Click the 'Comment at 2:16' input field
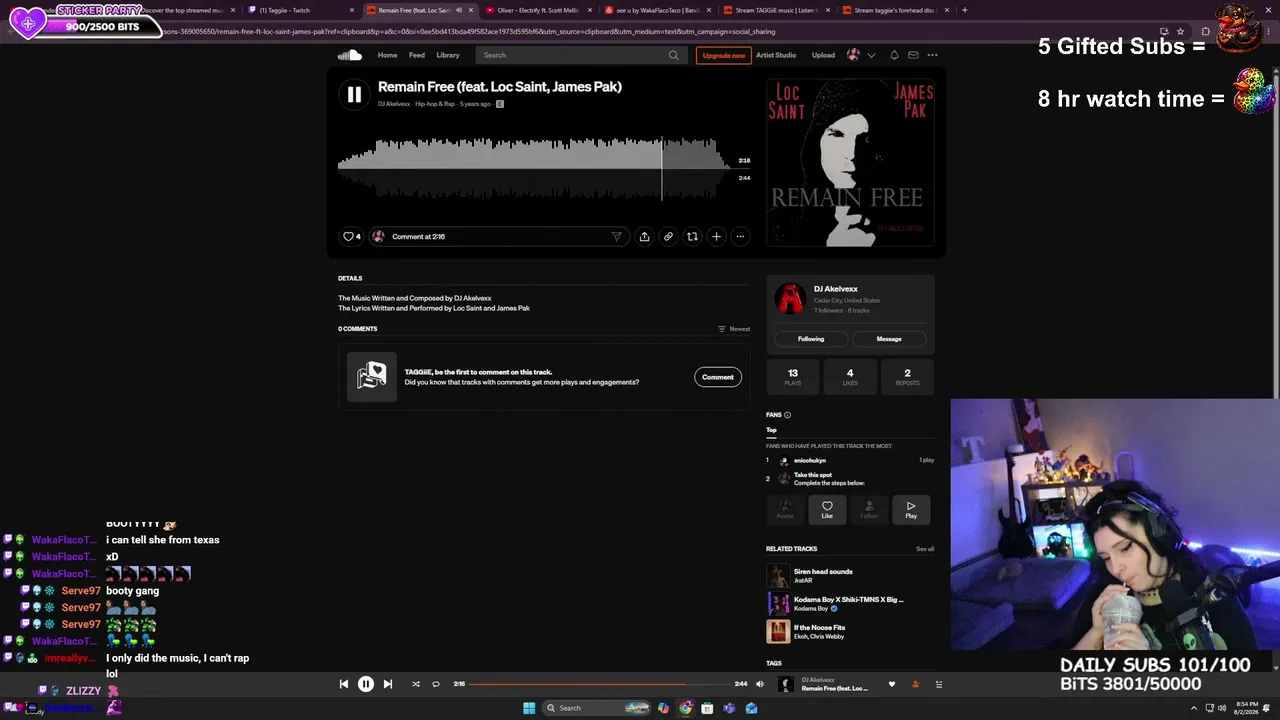Image resolution: width=1280 pixels, height=720 pixels. pyautogui.click(x=498, y=237)
